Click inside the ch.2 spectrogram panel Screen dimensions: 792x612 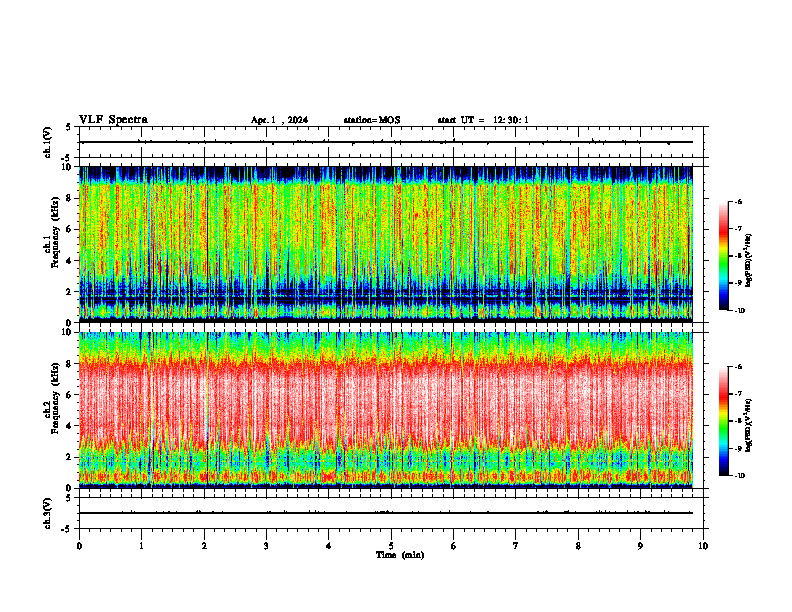pyautogui.click(x=386, y=410)
